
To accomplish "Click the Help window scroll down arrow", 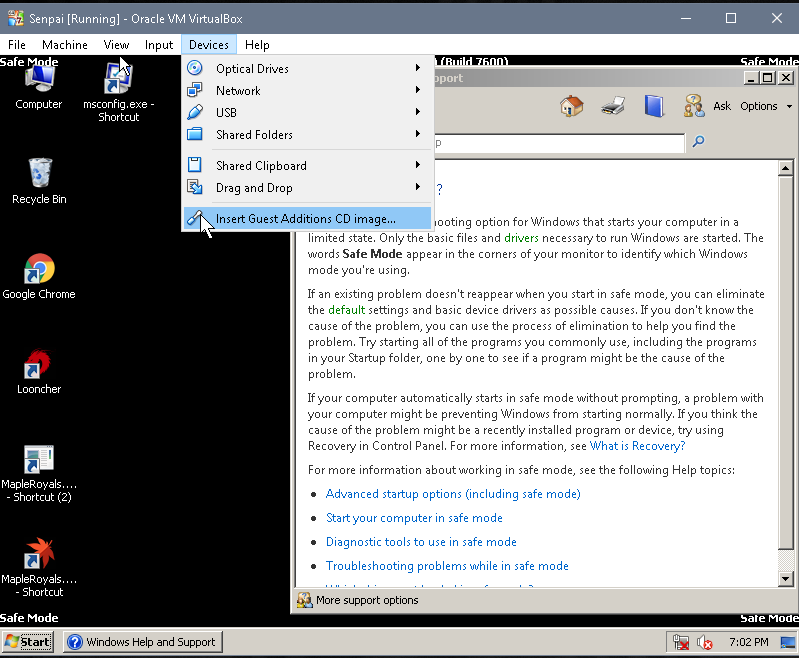I will (x=785, y=578).
